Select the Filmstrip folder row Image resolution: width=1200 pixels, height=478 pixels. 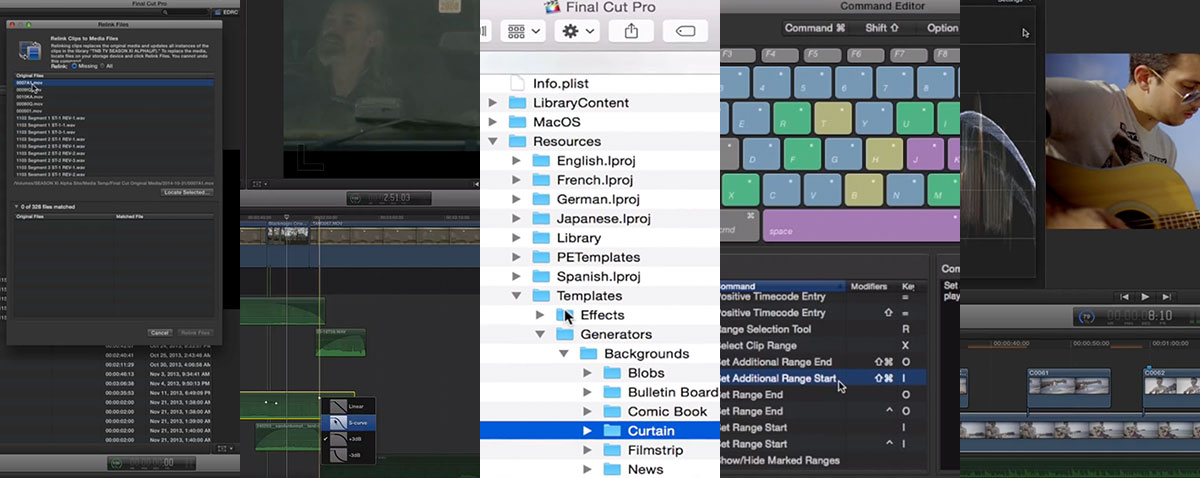tap(600, 450)
